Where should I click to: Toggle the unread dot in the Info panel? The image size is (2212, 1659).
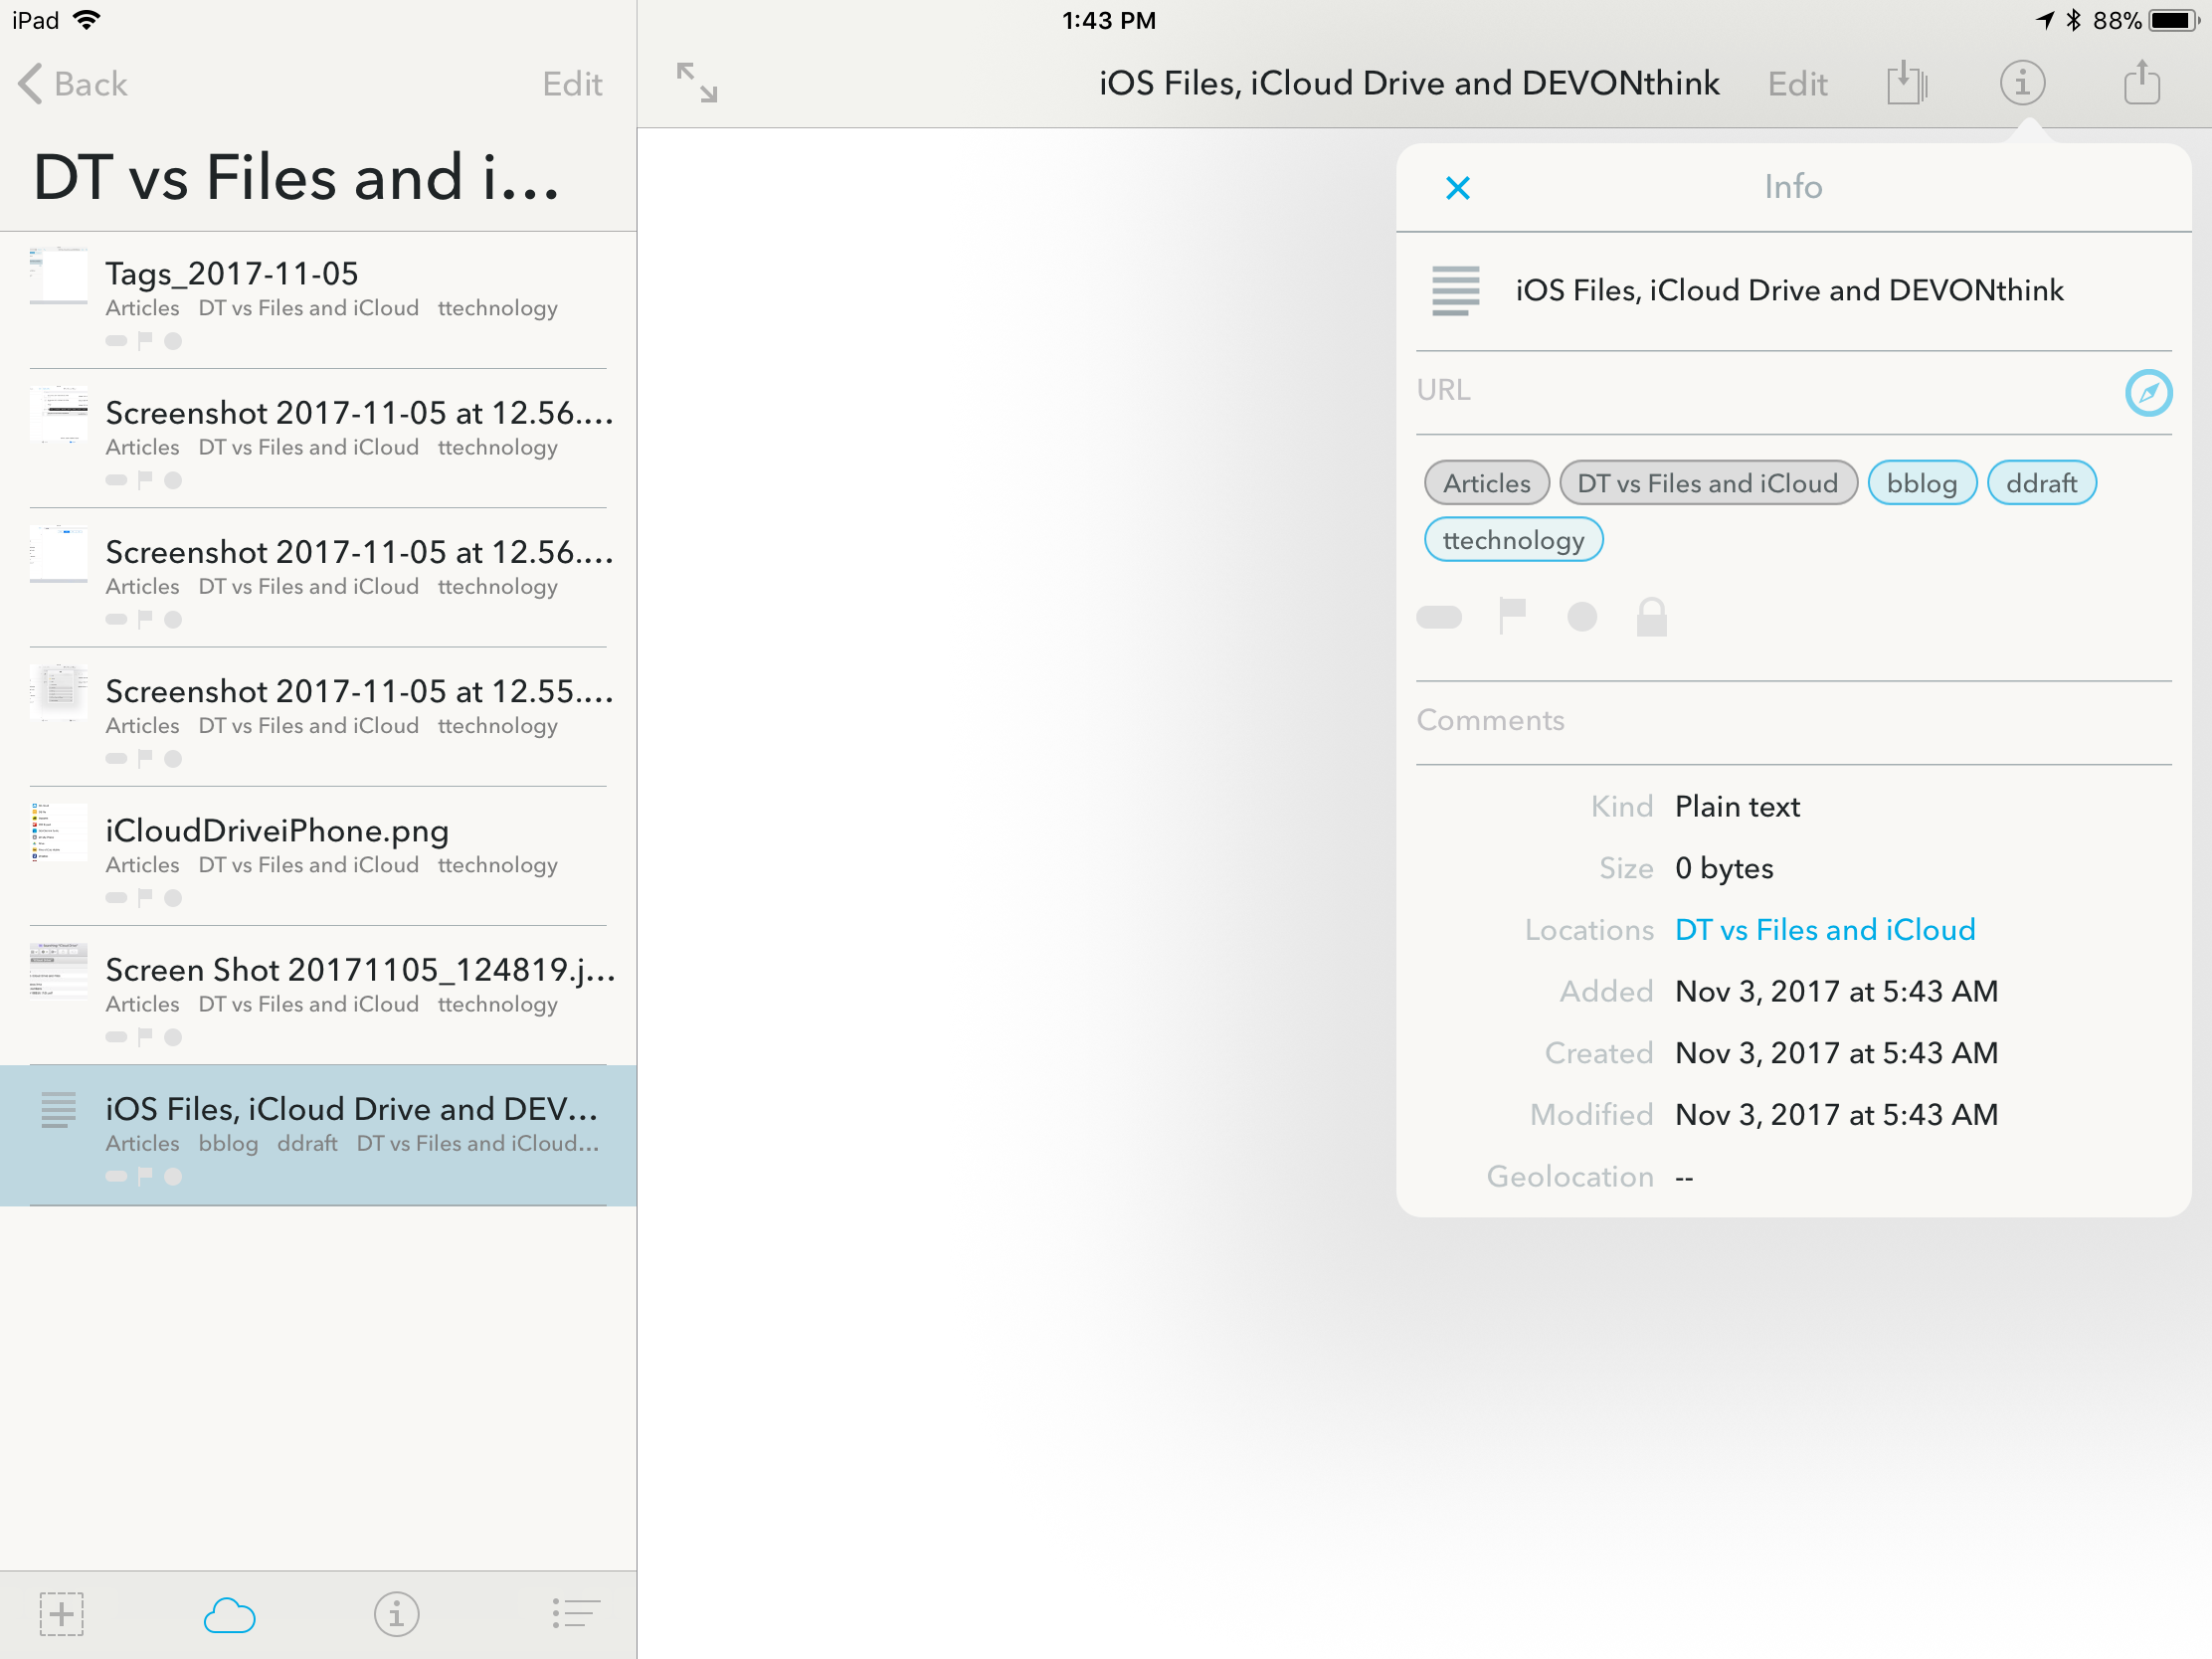[1582, 617]
